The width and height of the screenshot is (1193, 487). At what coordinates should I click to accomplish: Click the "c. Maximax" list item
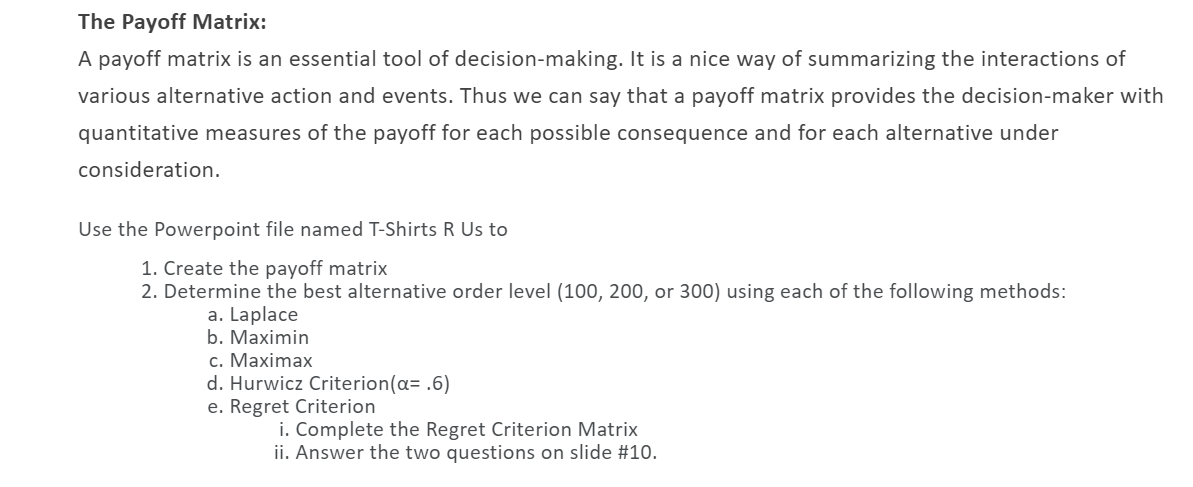259,360
